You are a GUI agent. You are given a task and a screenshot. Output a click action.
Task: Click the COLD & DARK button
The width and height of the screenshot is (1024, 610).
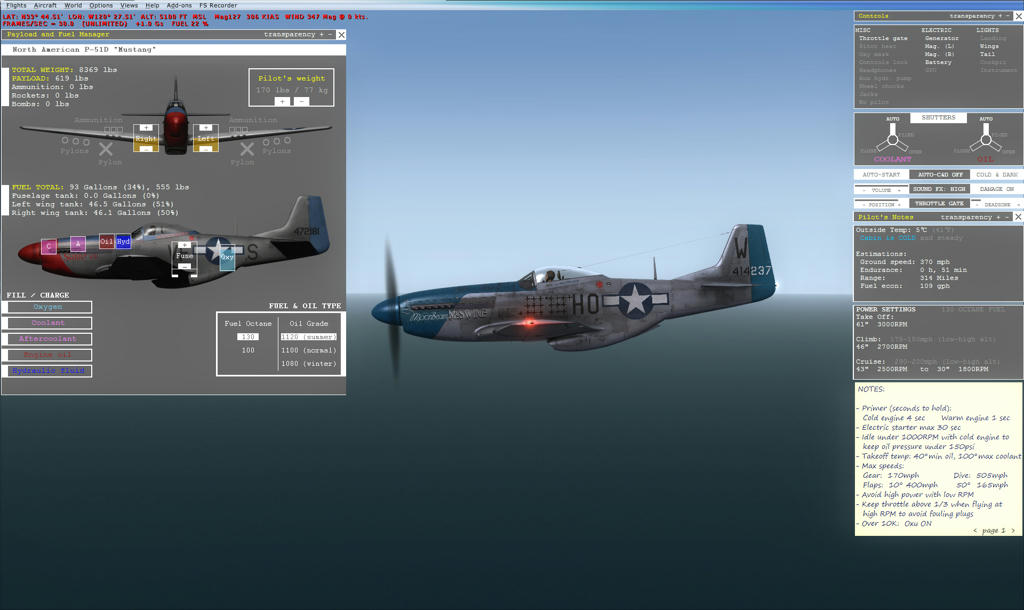997,174
